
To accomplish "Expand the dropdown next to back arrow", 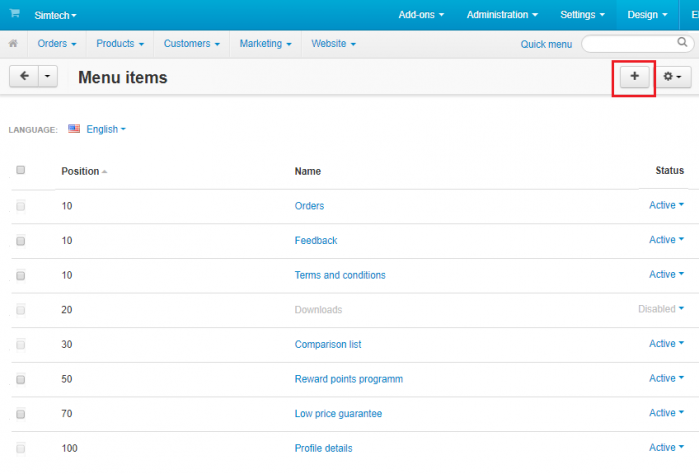I will tap(48, 76).
